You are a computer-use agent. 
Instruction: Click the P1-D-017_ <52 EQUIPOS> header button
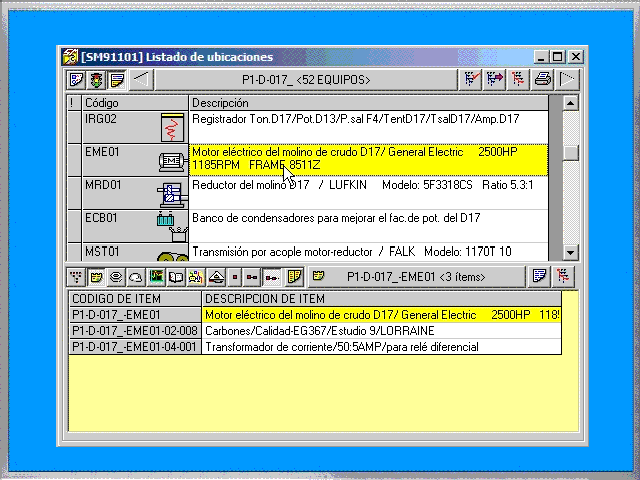pyautogui.click(x=306, y=80)
